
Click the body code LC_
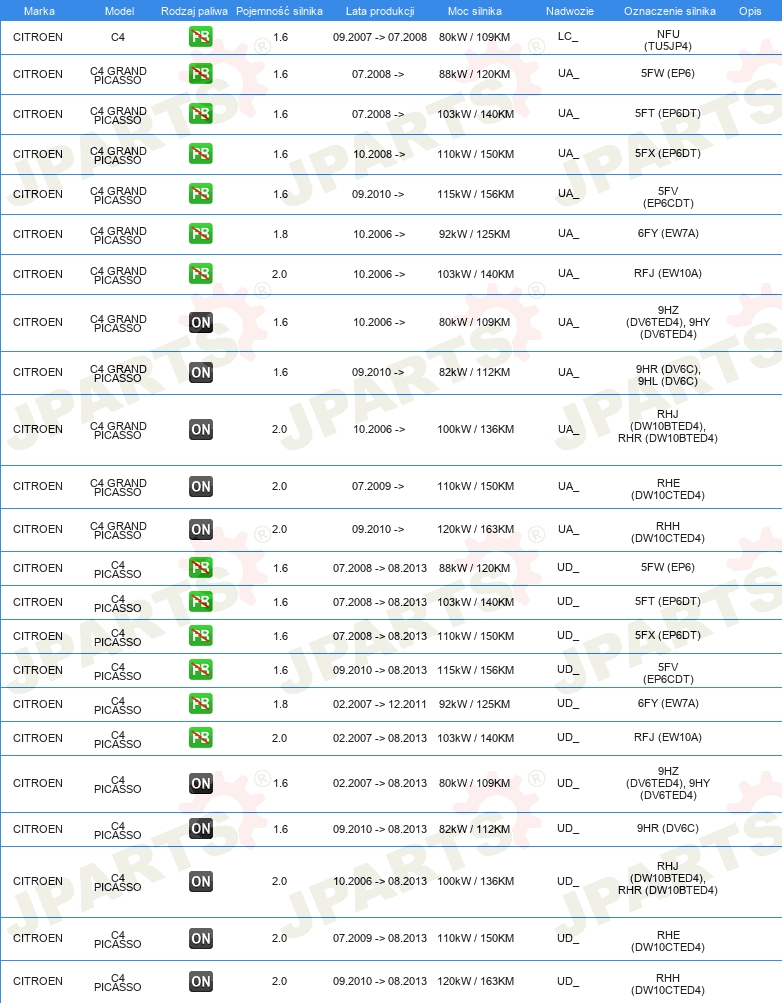pyautogui.click(x=568, y=36)
